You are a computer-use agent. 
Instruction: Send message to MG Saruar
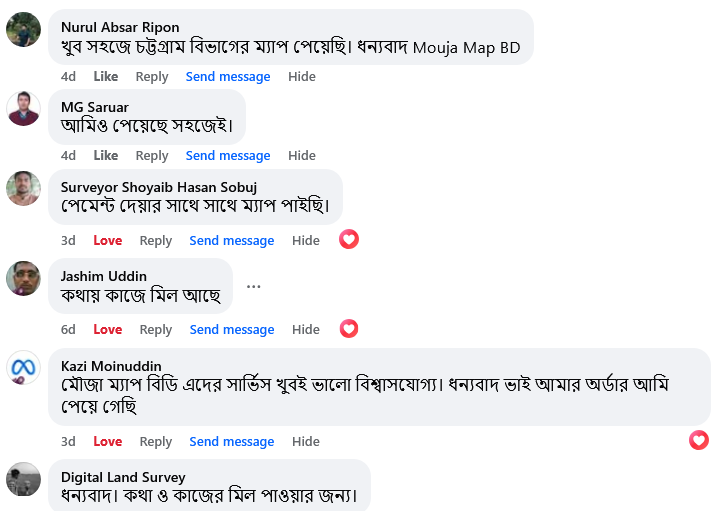(228, 156)
